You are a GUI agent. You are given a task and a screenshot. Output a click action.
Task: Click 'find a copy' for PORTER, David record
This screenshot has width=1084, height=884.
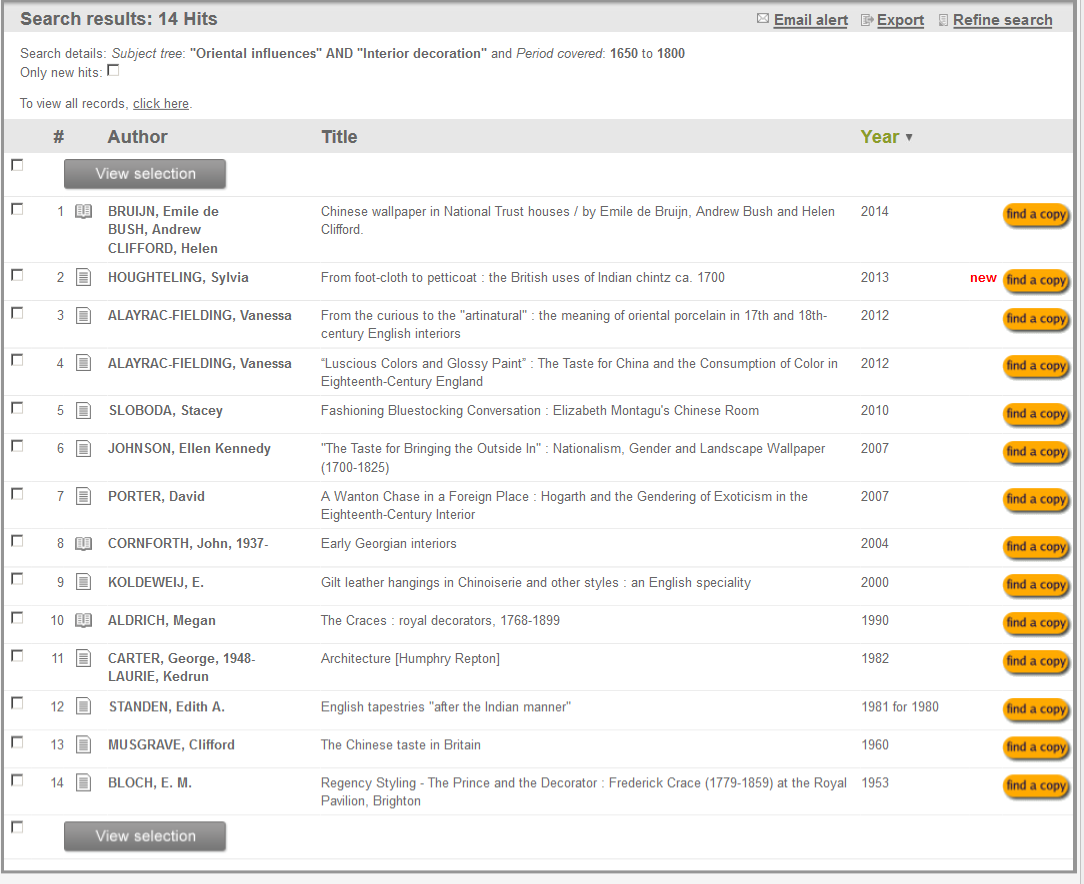(x=1036, y=499)
